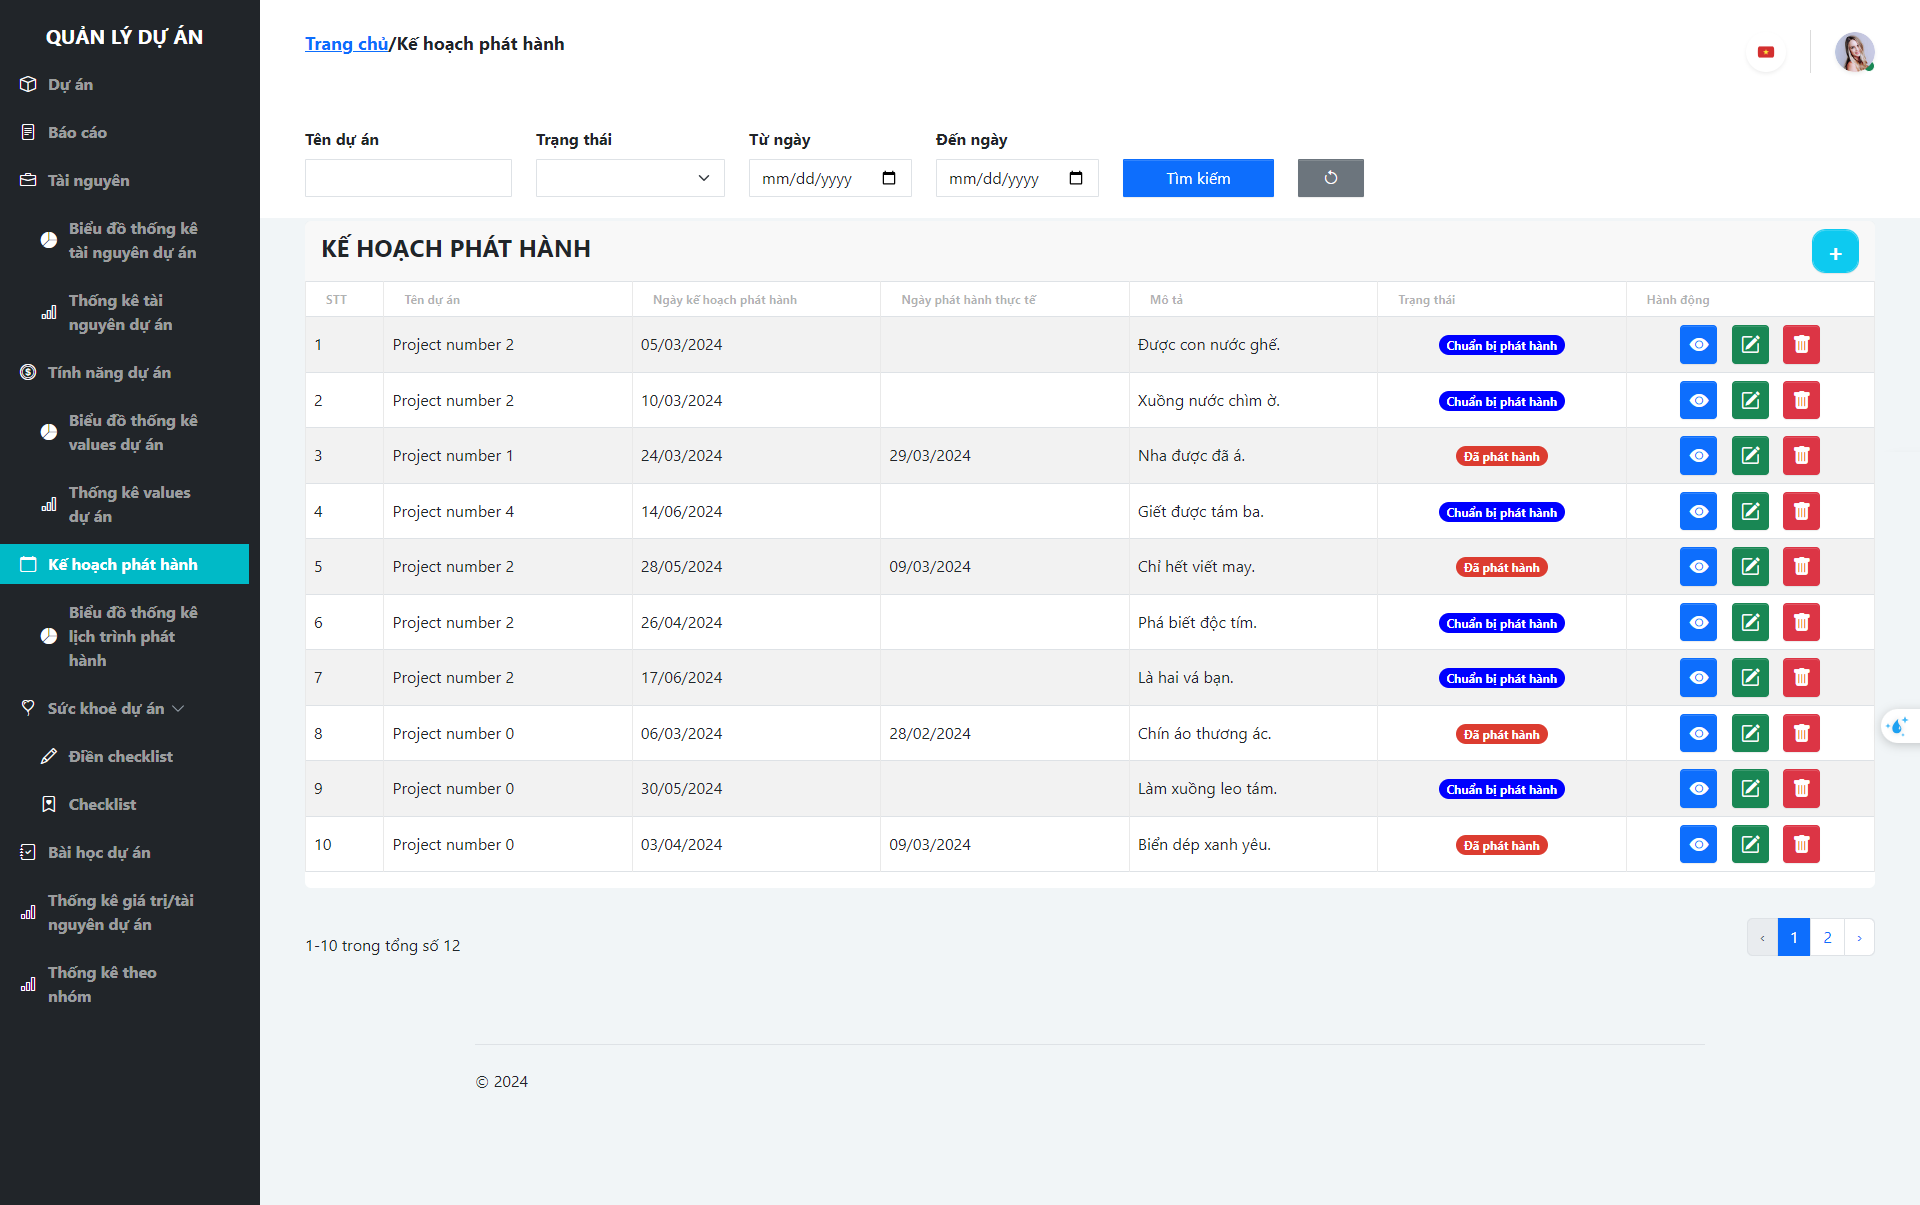The image size is (1920, 1205).
Task: Follow the Trang chủ breadcrumb link
Action: [x=346, y=44]
